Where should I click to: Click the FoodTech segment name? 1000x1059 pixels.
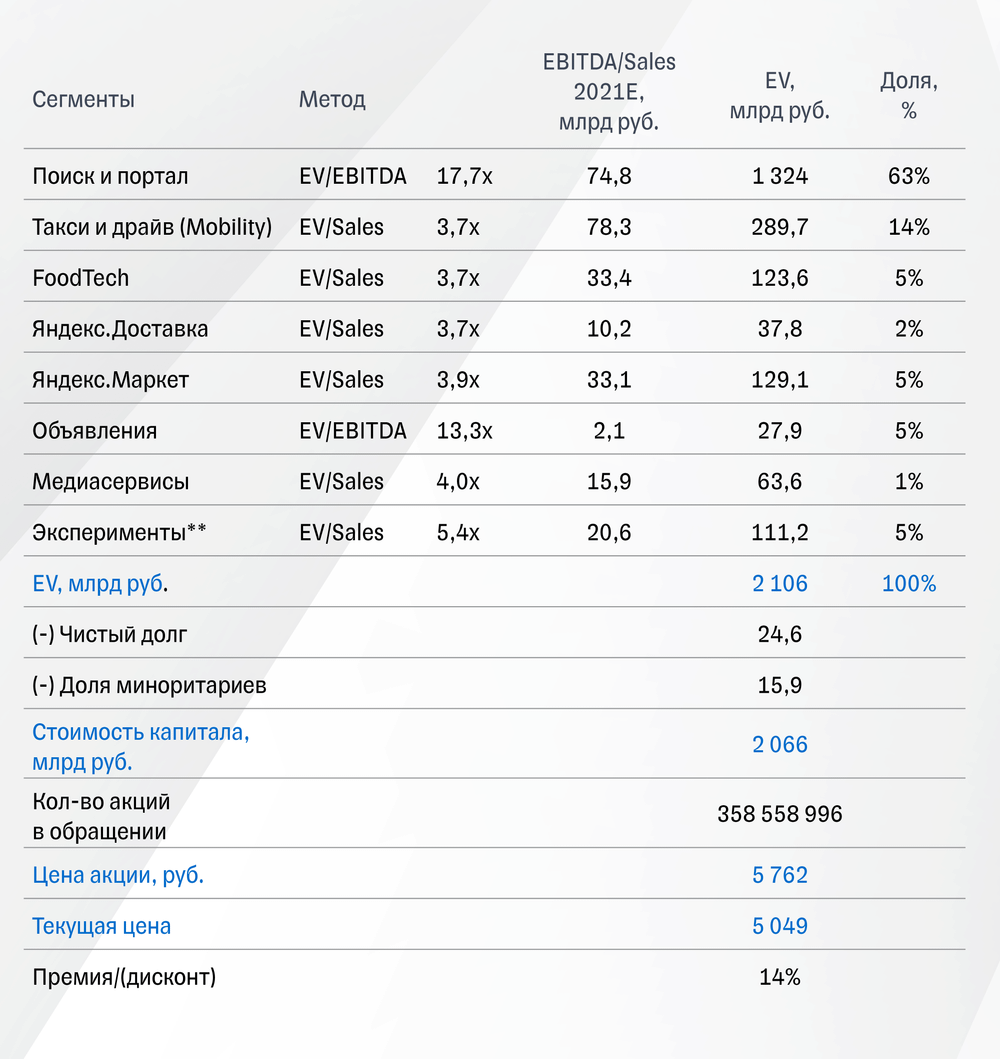coord(80,279)
